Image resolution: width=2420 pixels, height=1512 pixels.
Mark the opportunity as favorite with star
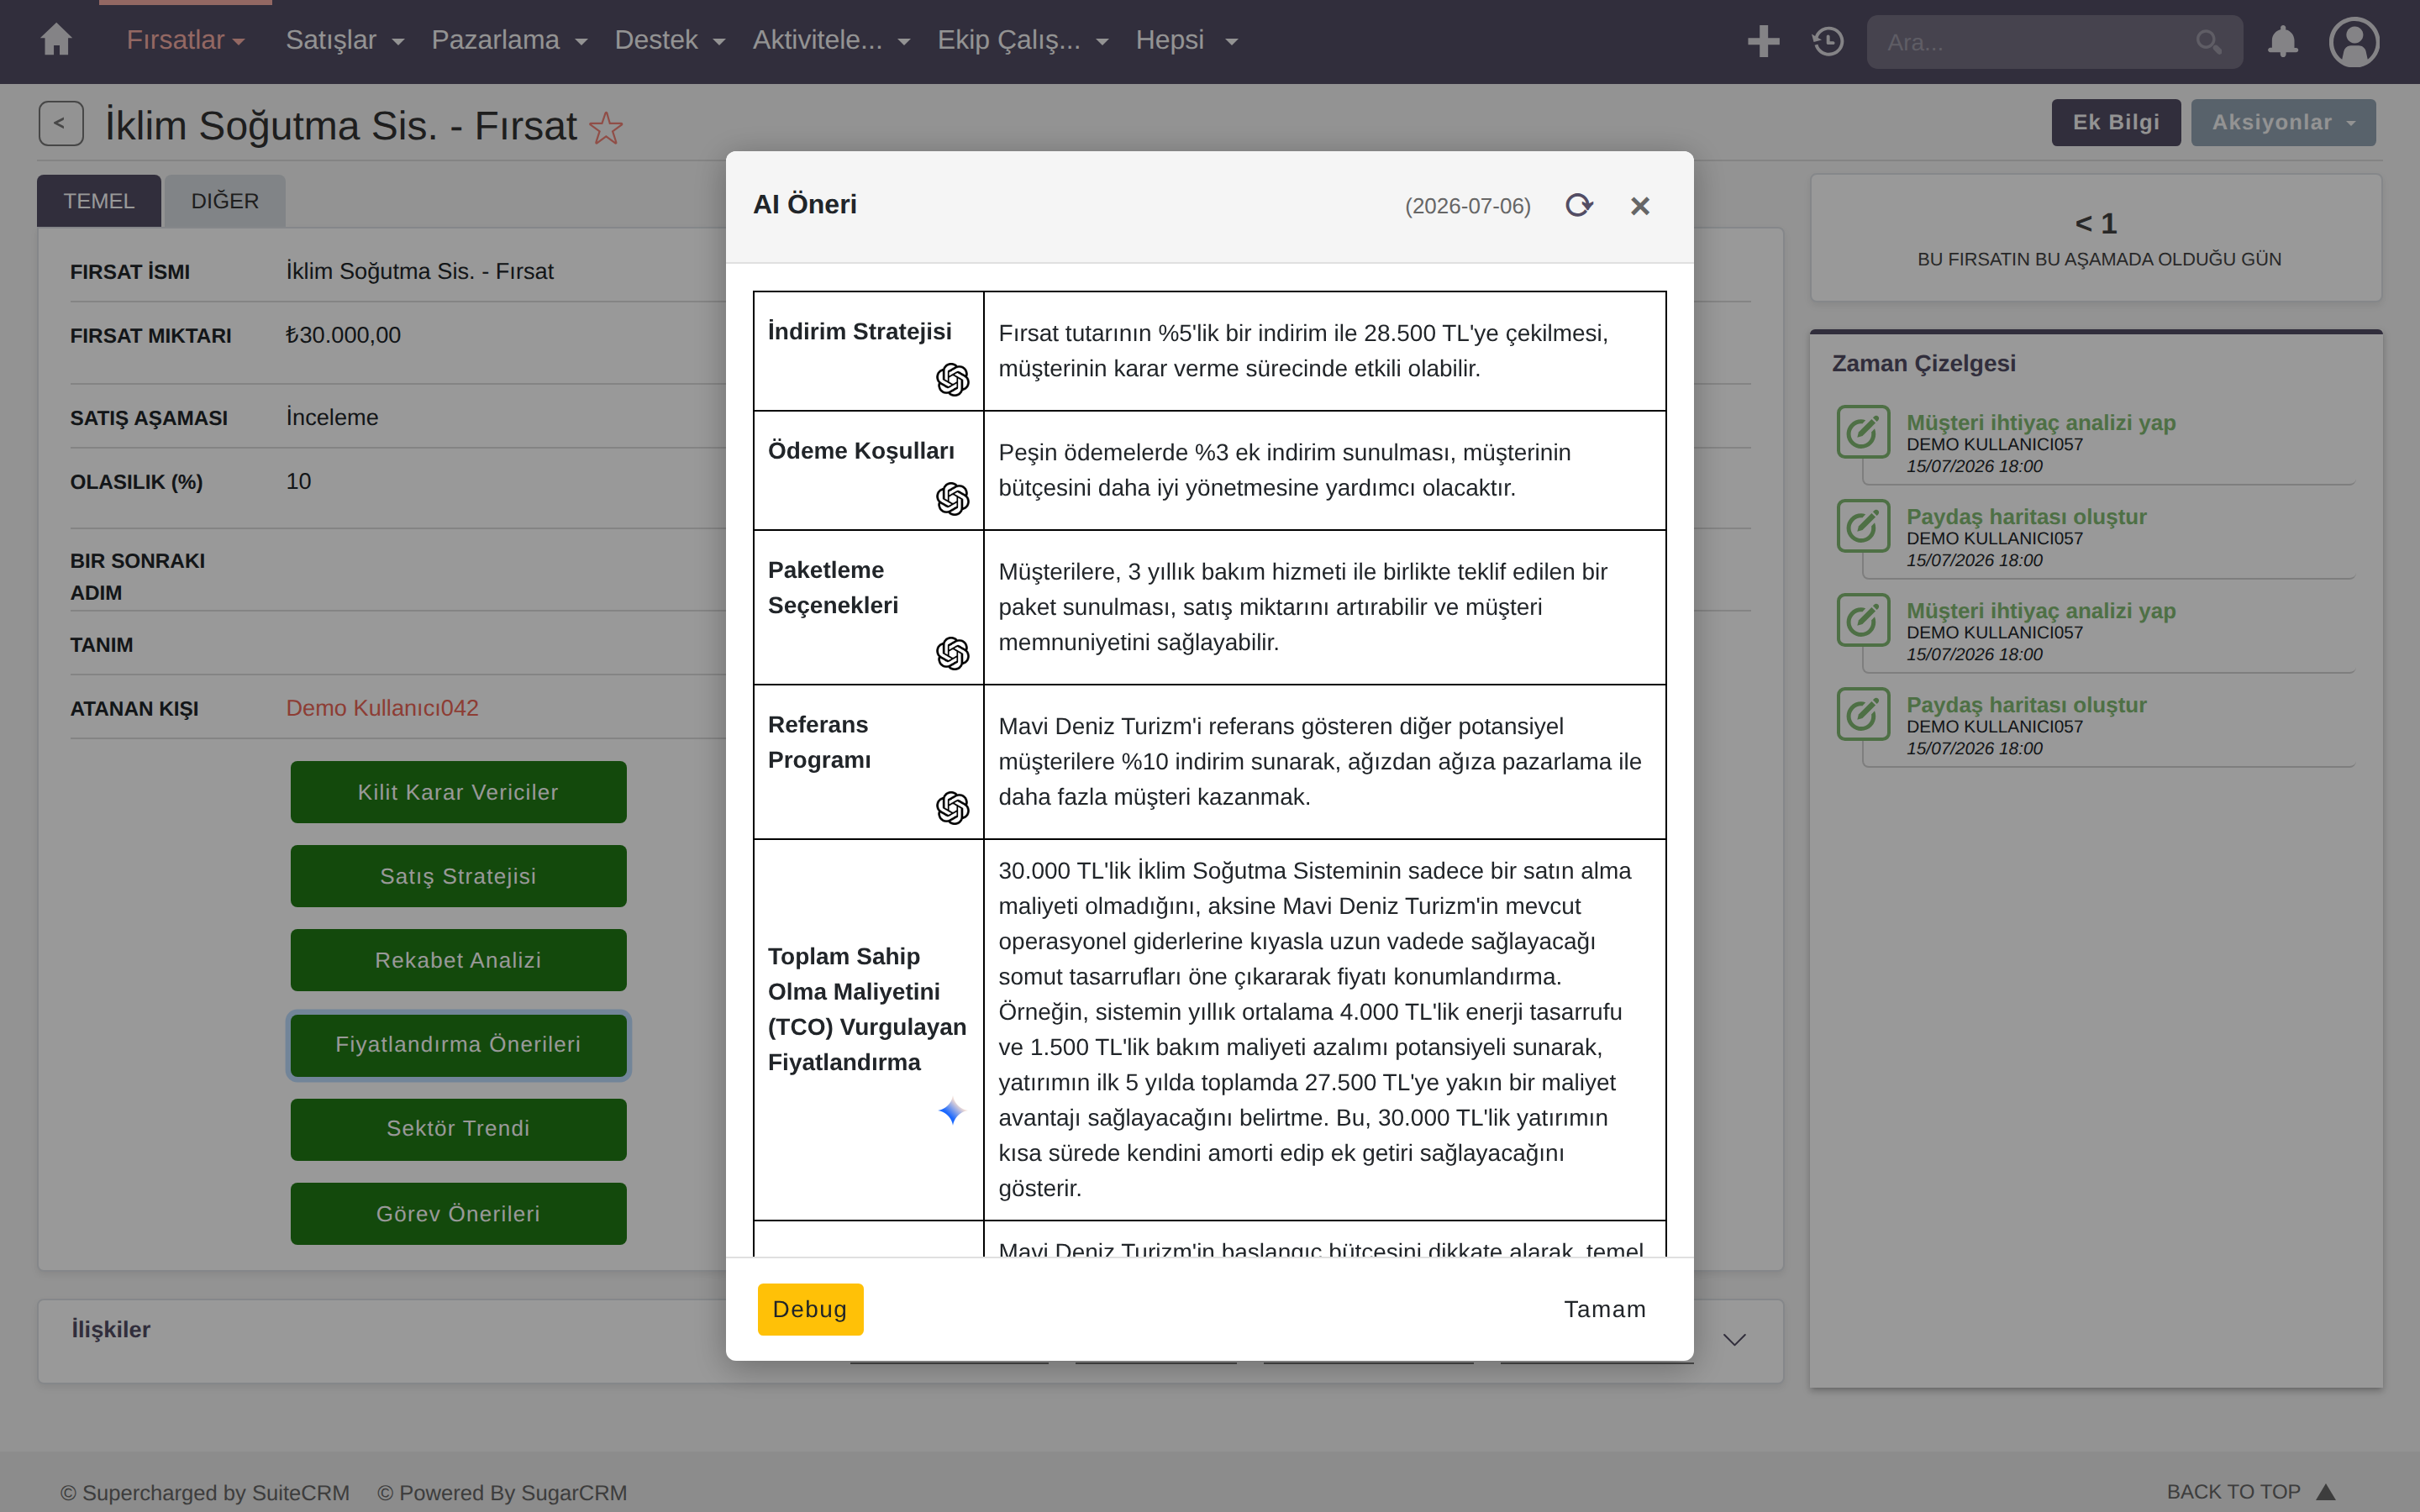point(606,128)
